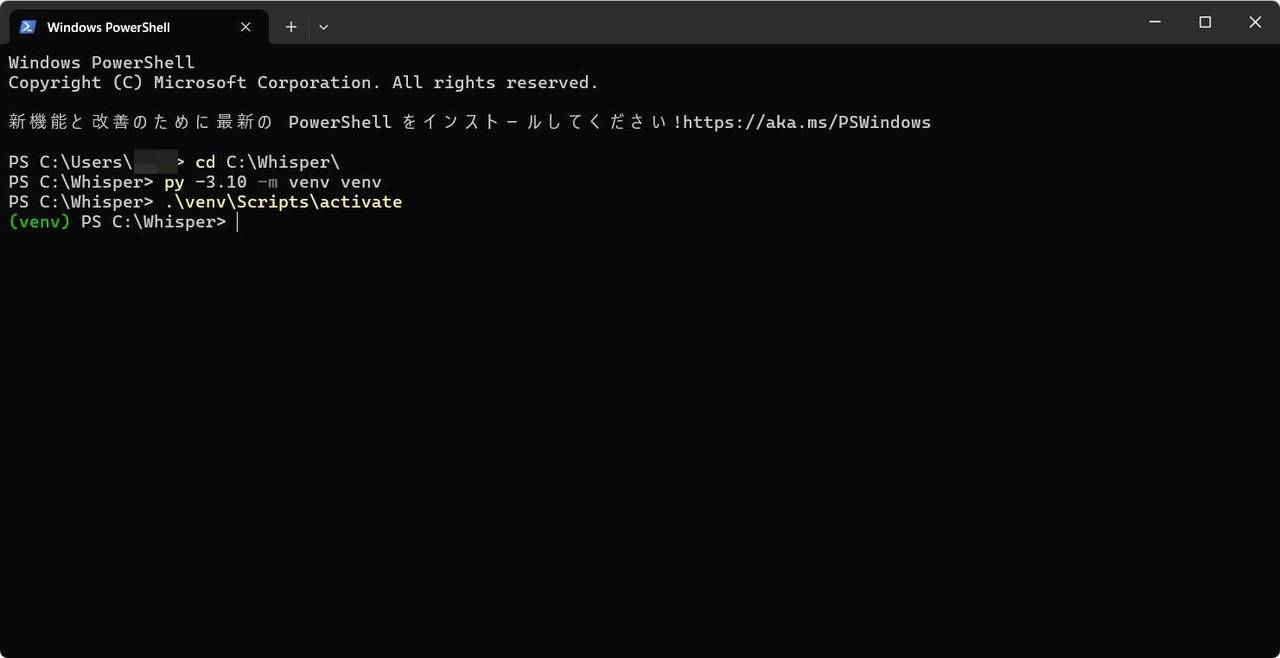Expand the new tab profile dropdown chevron
Image resolution: width=1280 pixels, height=658 pixels.
(x=323, y=27)
